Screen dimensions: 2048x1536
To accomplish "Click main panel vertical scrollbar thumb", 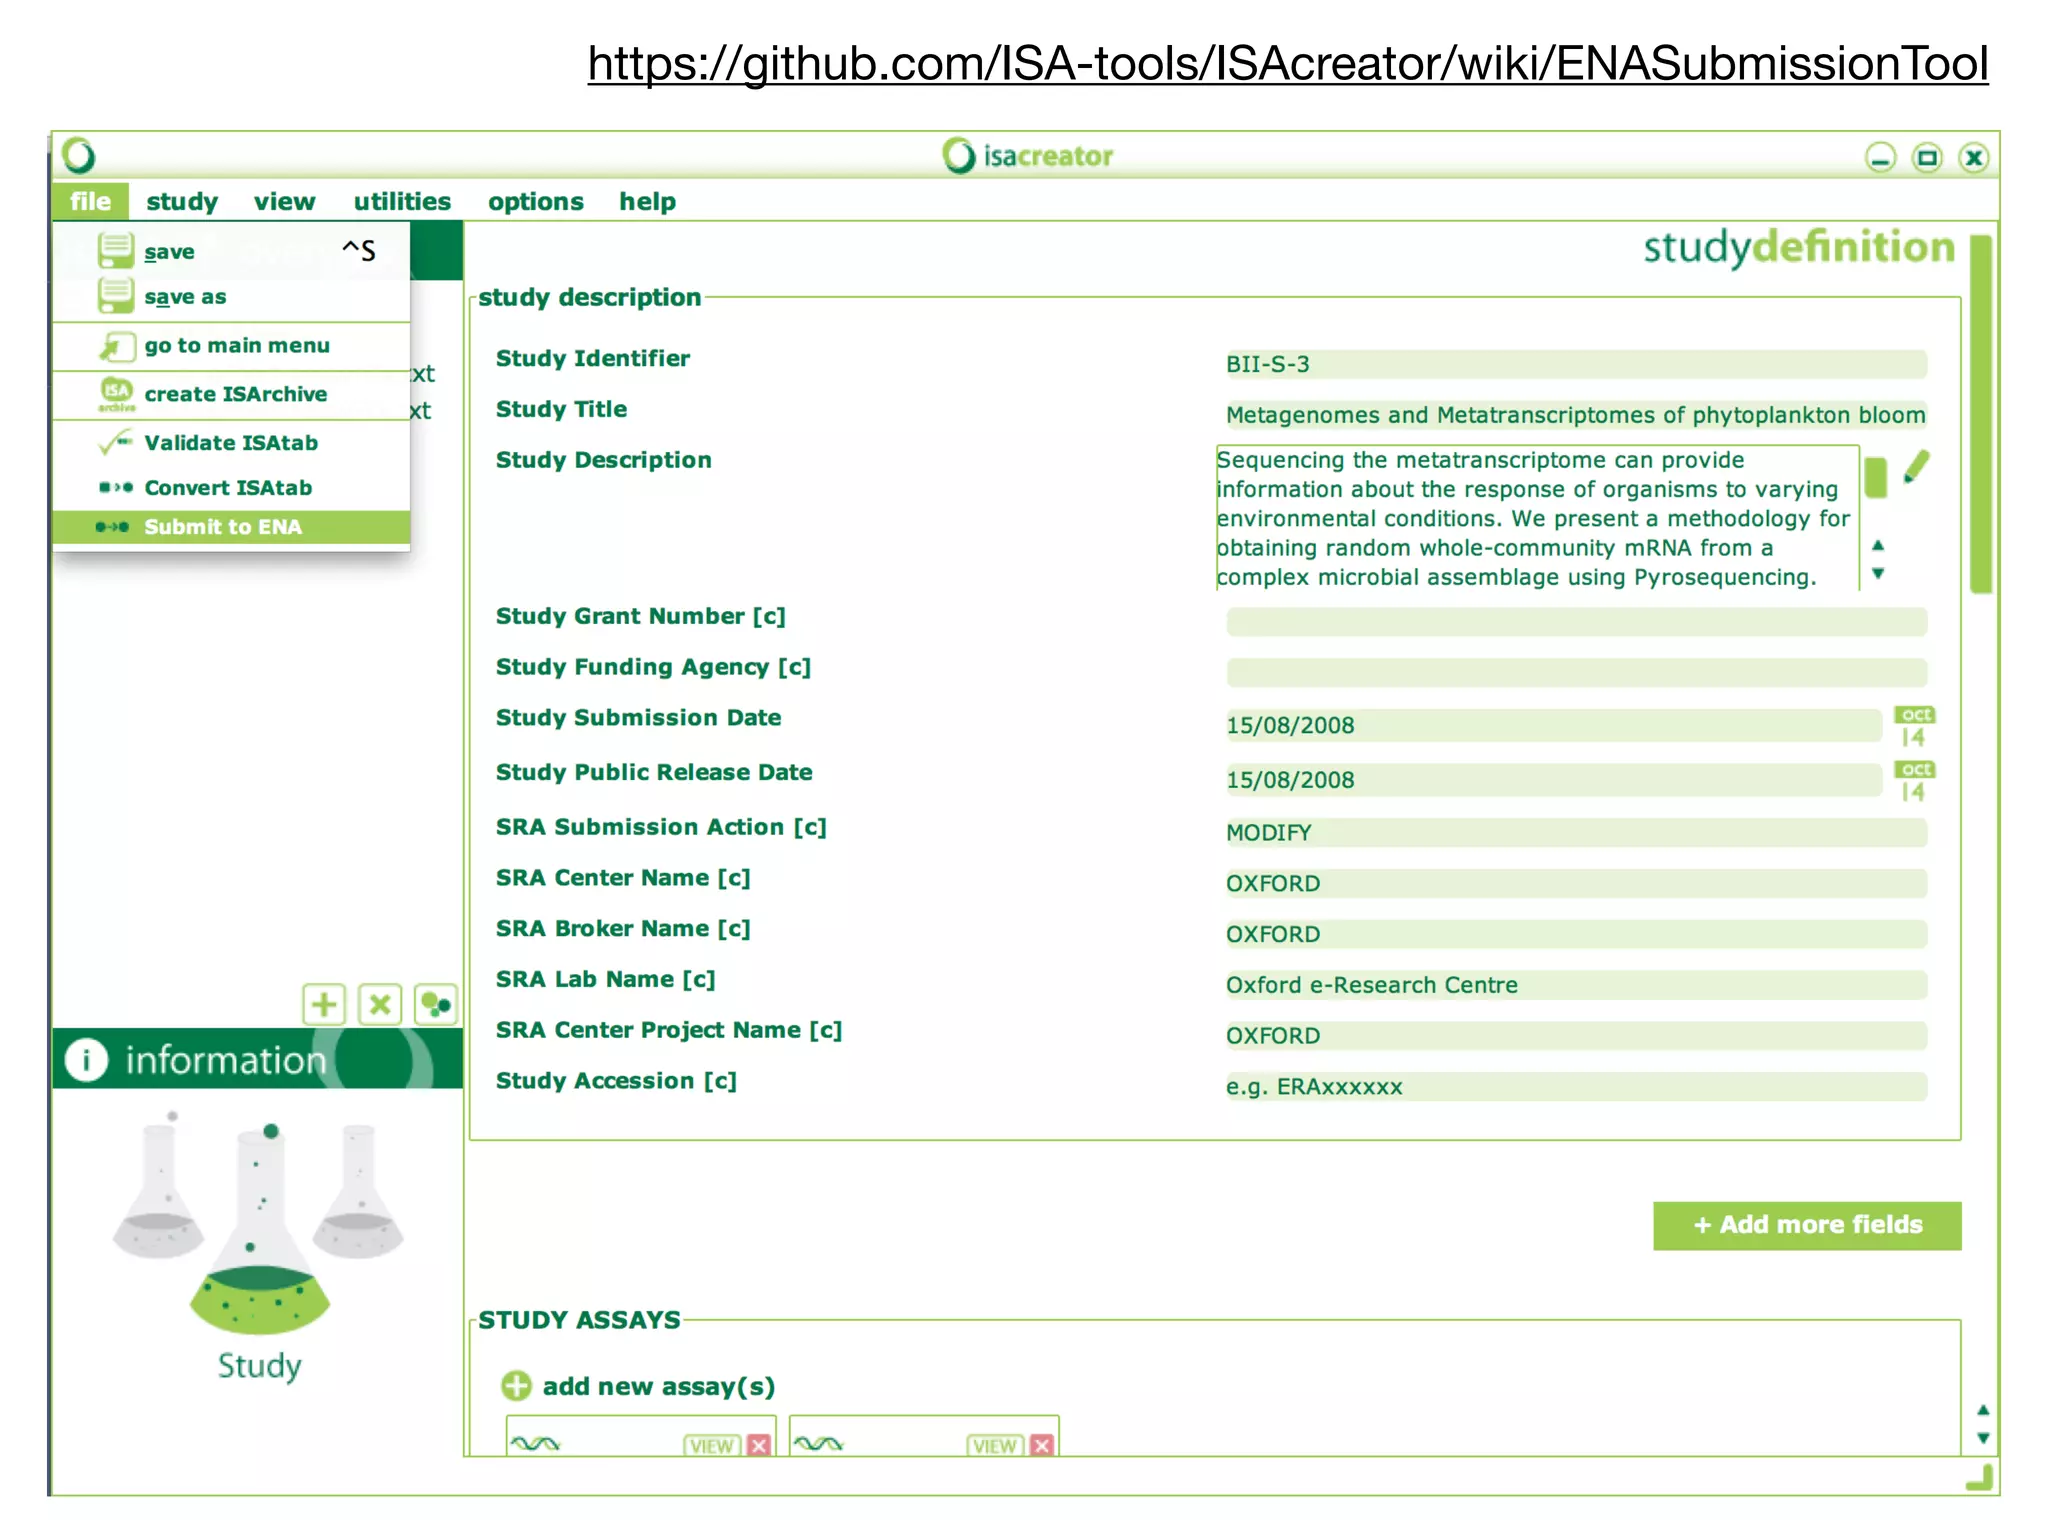I will point(1981,415).
